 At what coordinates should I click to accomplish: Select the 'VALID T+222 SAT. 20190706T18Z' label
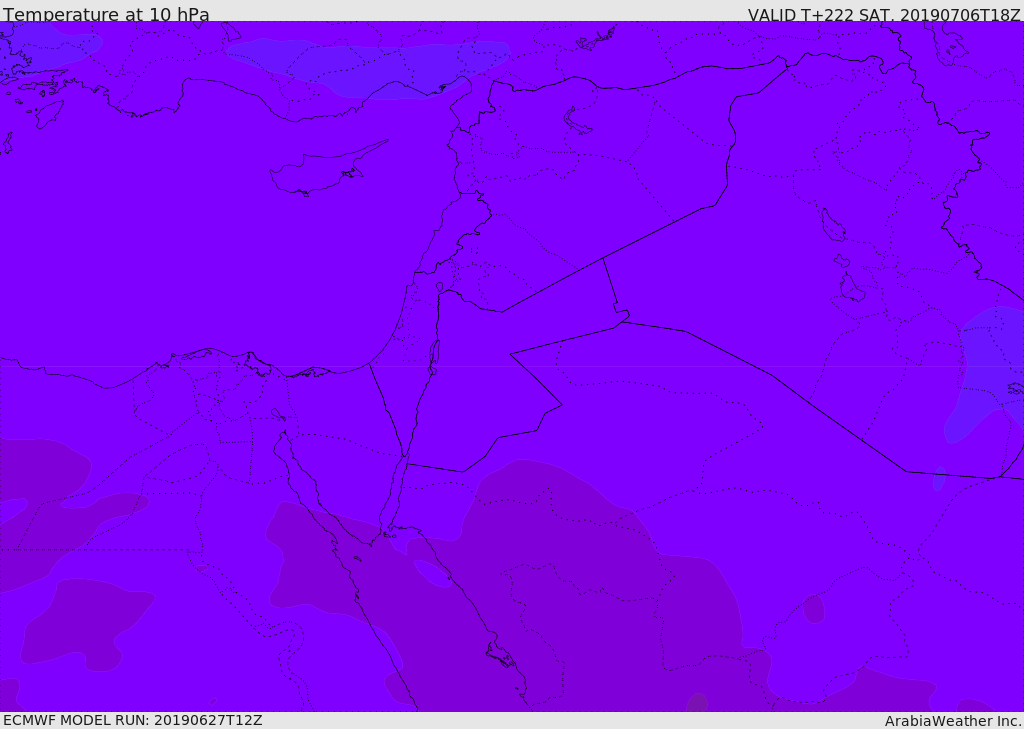pyautogui.click(x=884, y=15)
